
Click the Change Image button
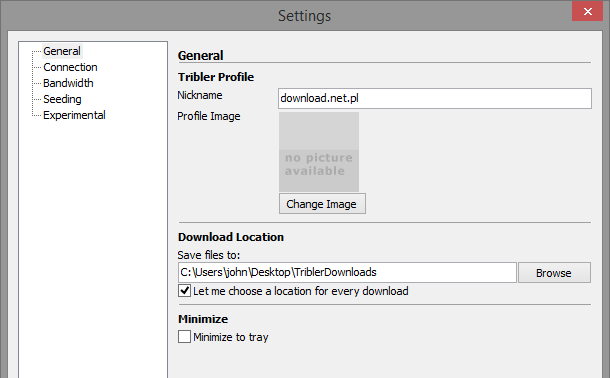click(322, 204)
